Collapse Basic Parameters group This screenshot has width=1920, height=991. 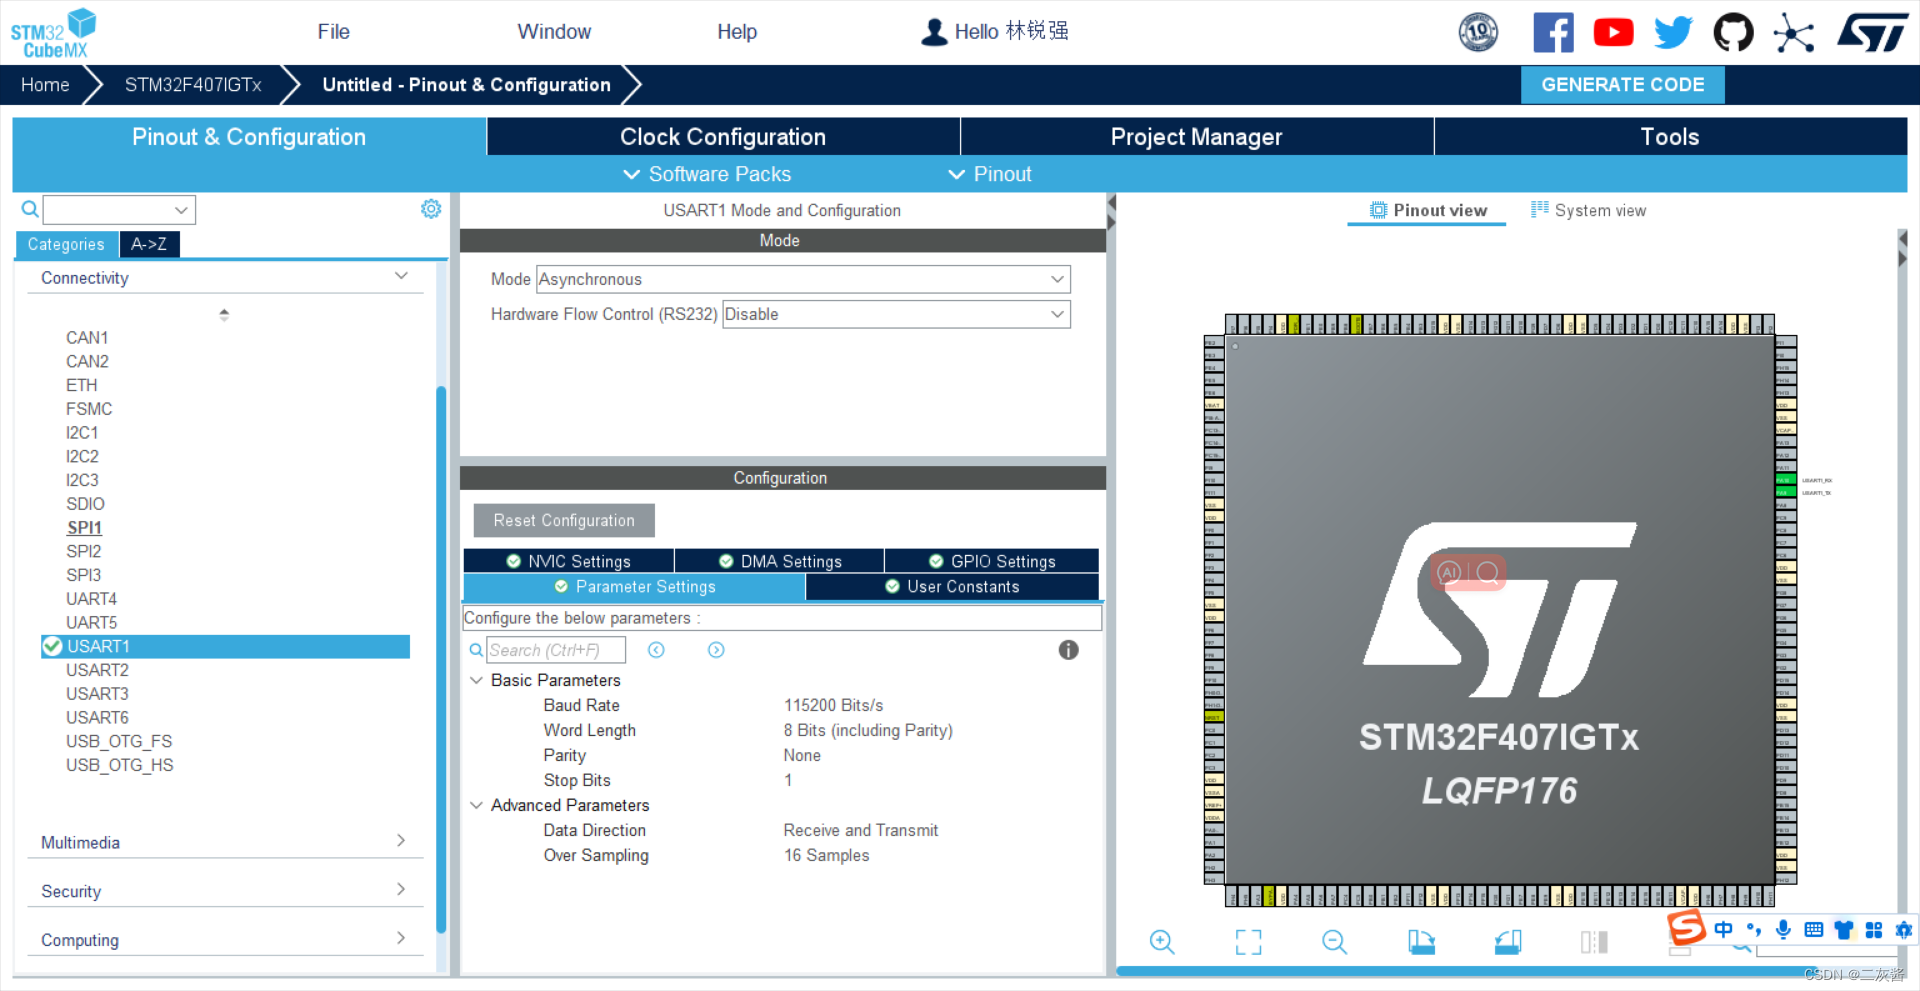click(476, 680)
